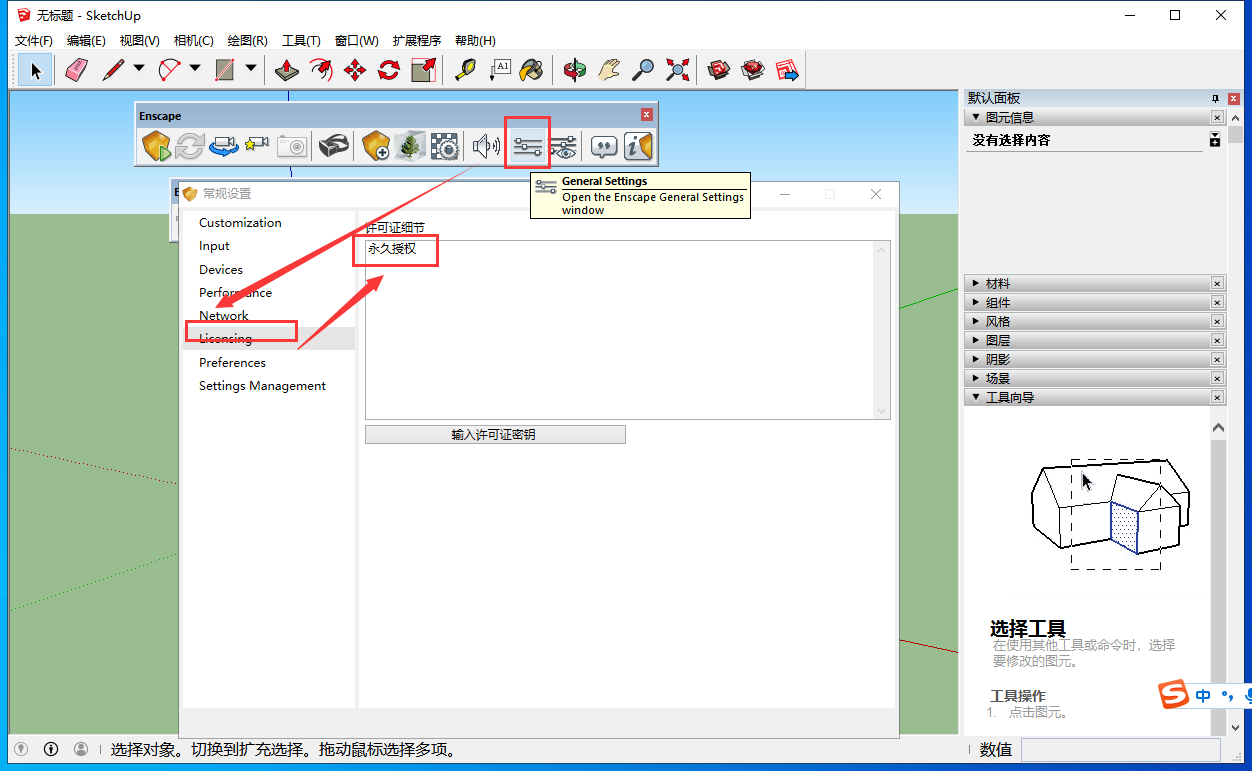1252x771 pixels.
Task: Toggle entity info details button
Action: pos(1215,139)
